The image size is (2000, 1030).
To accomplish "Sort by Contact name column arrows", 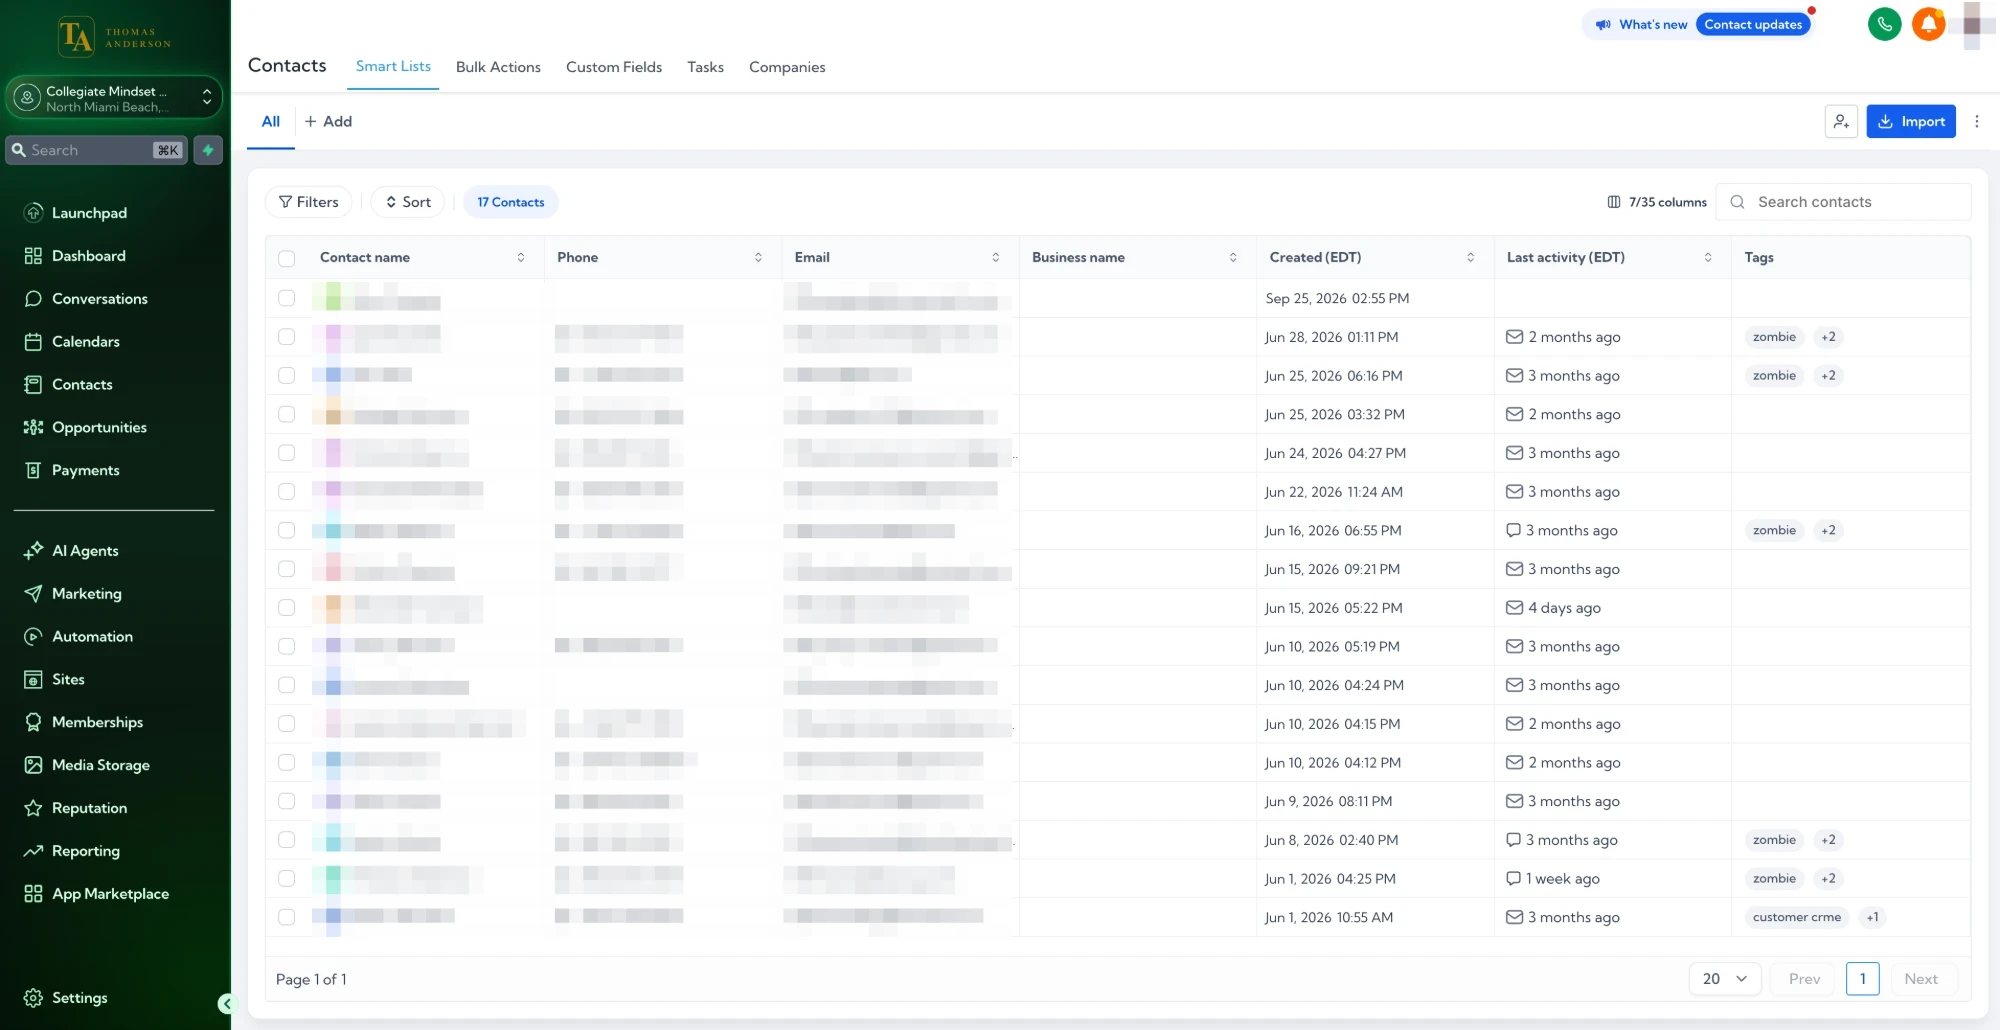I will (521, 258).
